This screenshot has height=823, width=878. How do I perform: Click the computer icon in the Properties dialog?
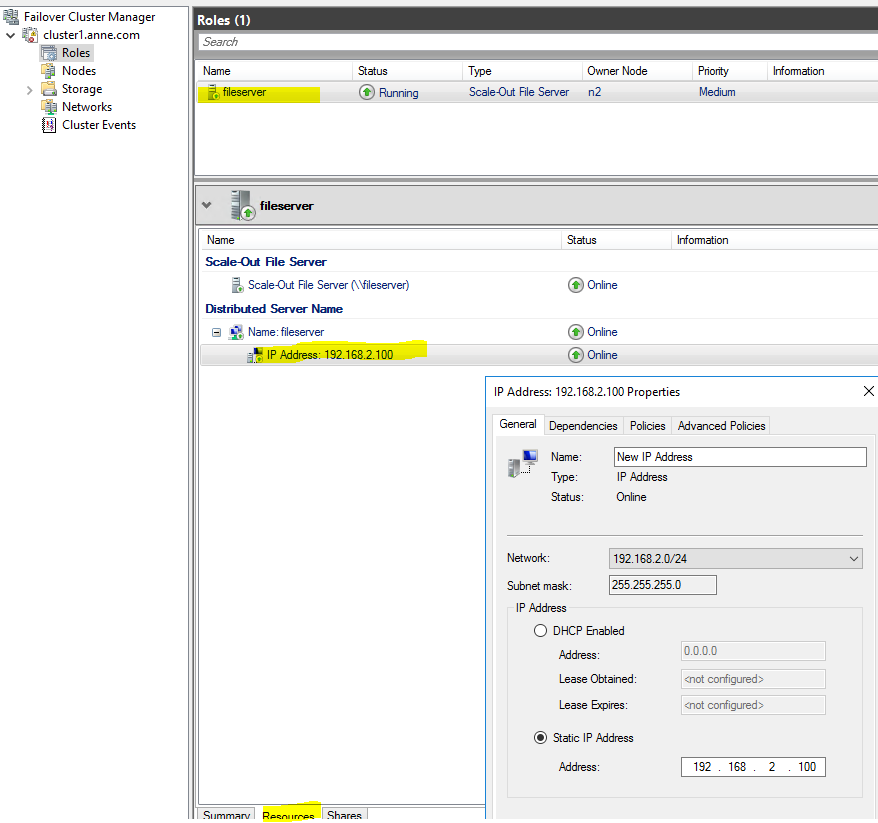click(x=523, y=464)
